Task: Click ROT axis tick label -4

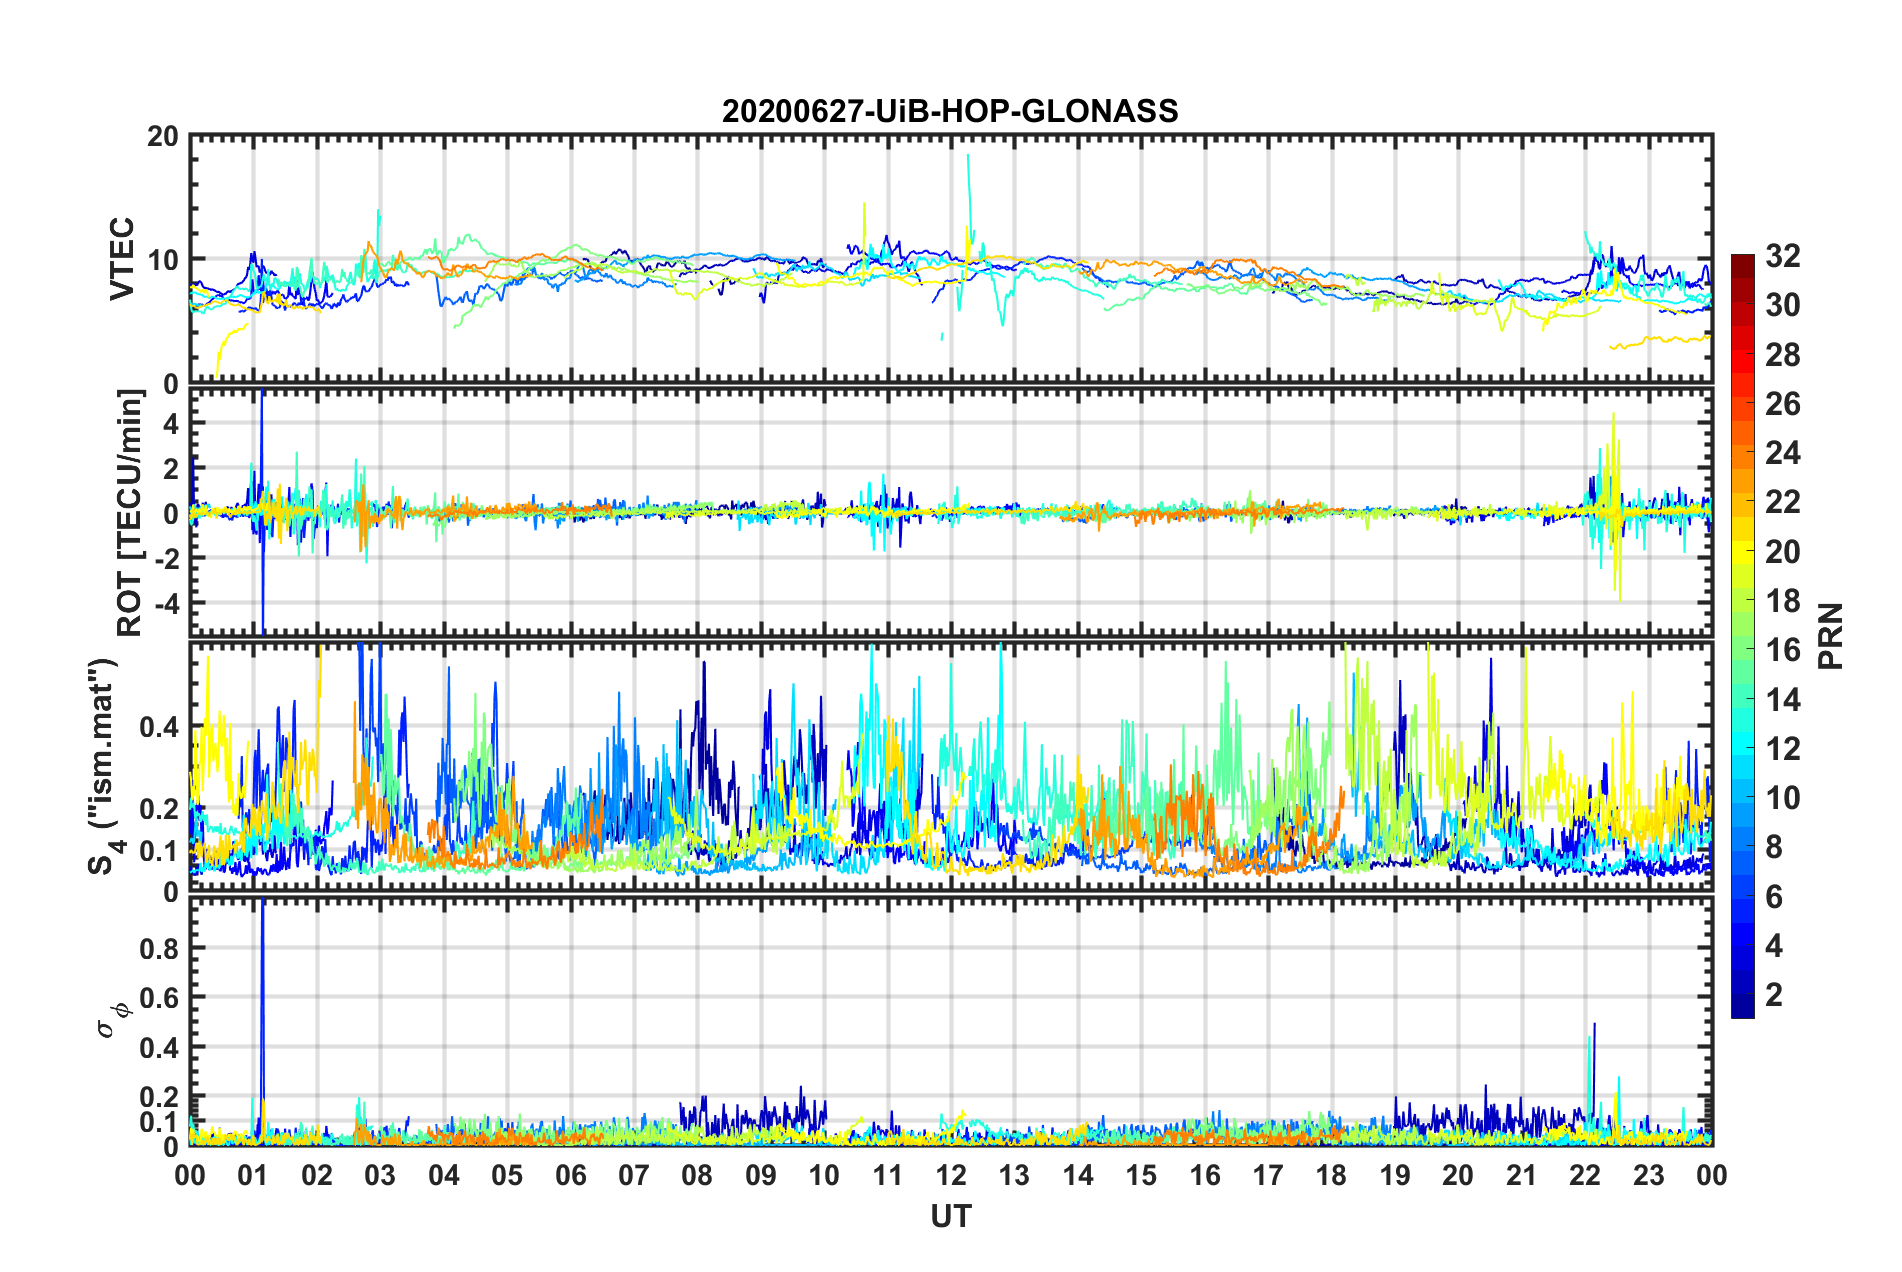Action: [166, 603]
